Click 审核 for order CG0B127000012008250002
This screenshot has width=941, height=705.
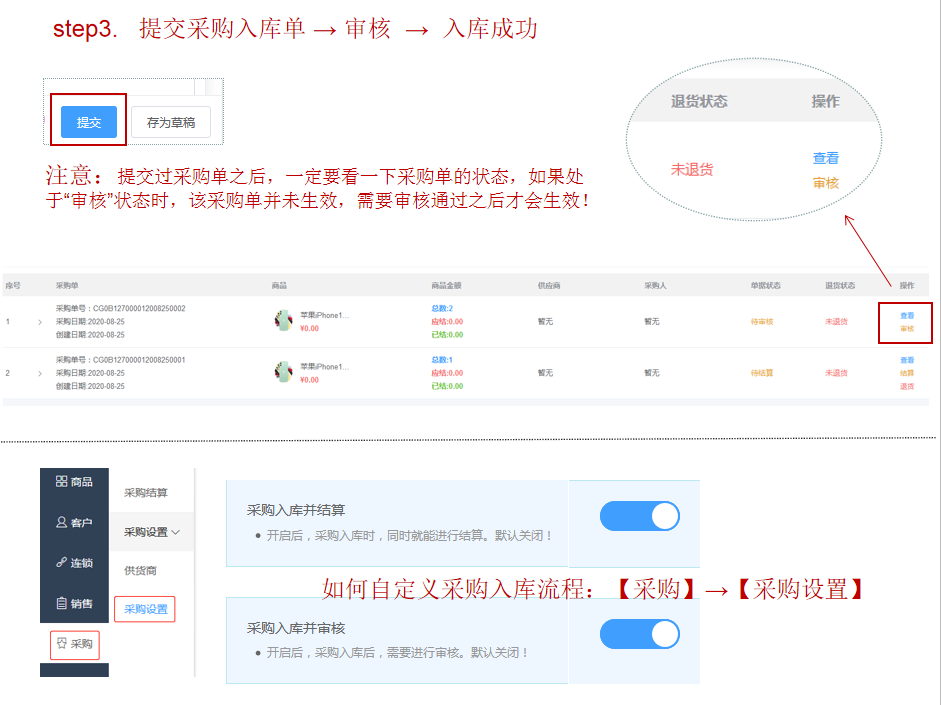coord(907,329)
